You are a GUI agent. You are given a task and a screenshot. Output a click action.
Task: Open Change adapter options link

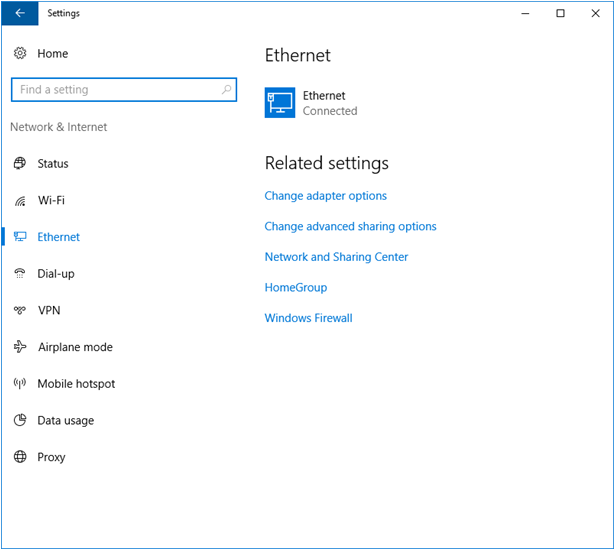325,196
